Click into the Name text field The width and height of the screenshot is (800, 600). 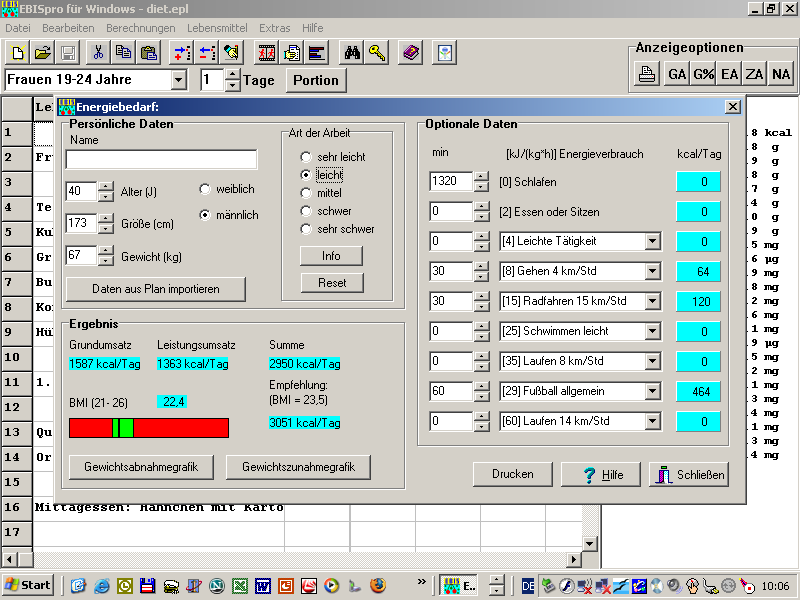pyautogui.click(x=161, y=160)
